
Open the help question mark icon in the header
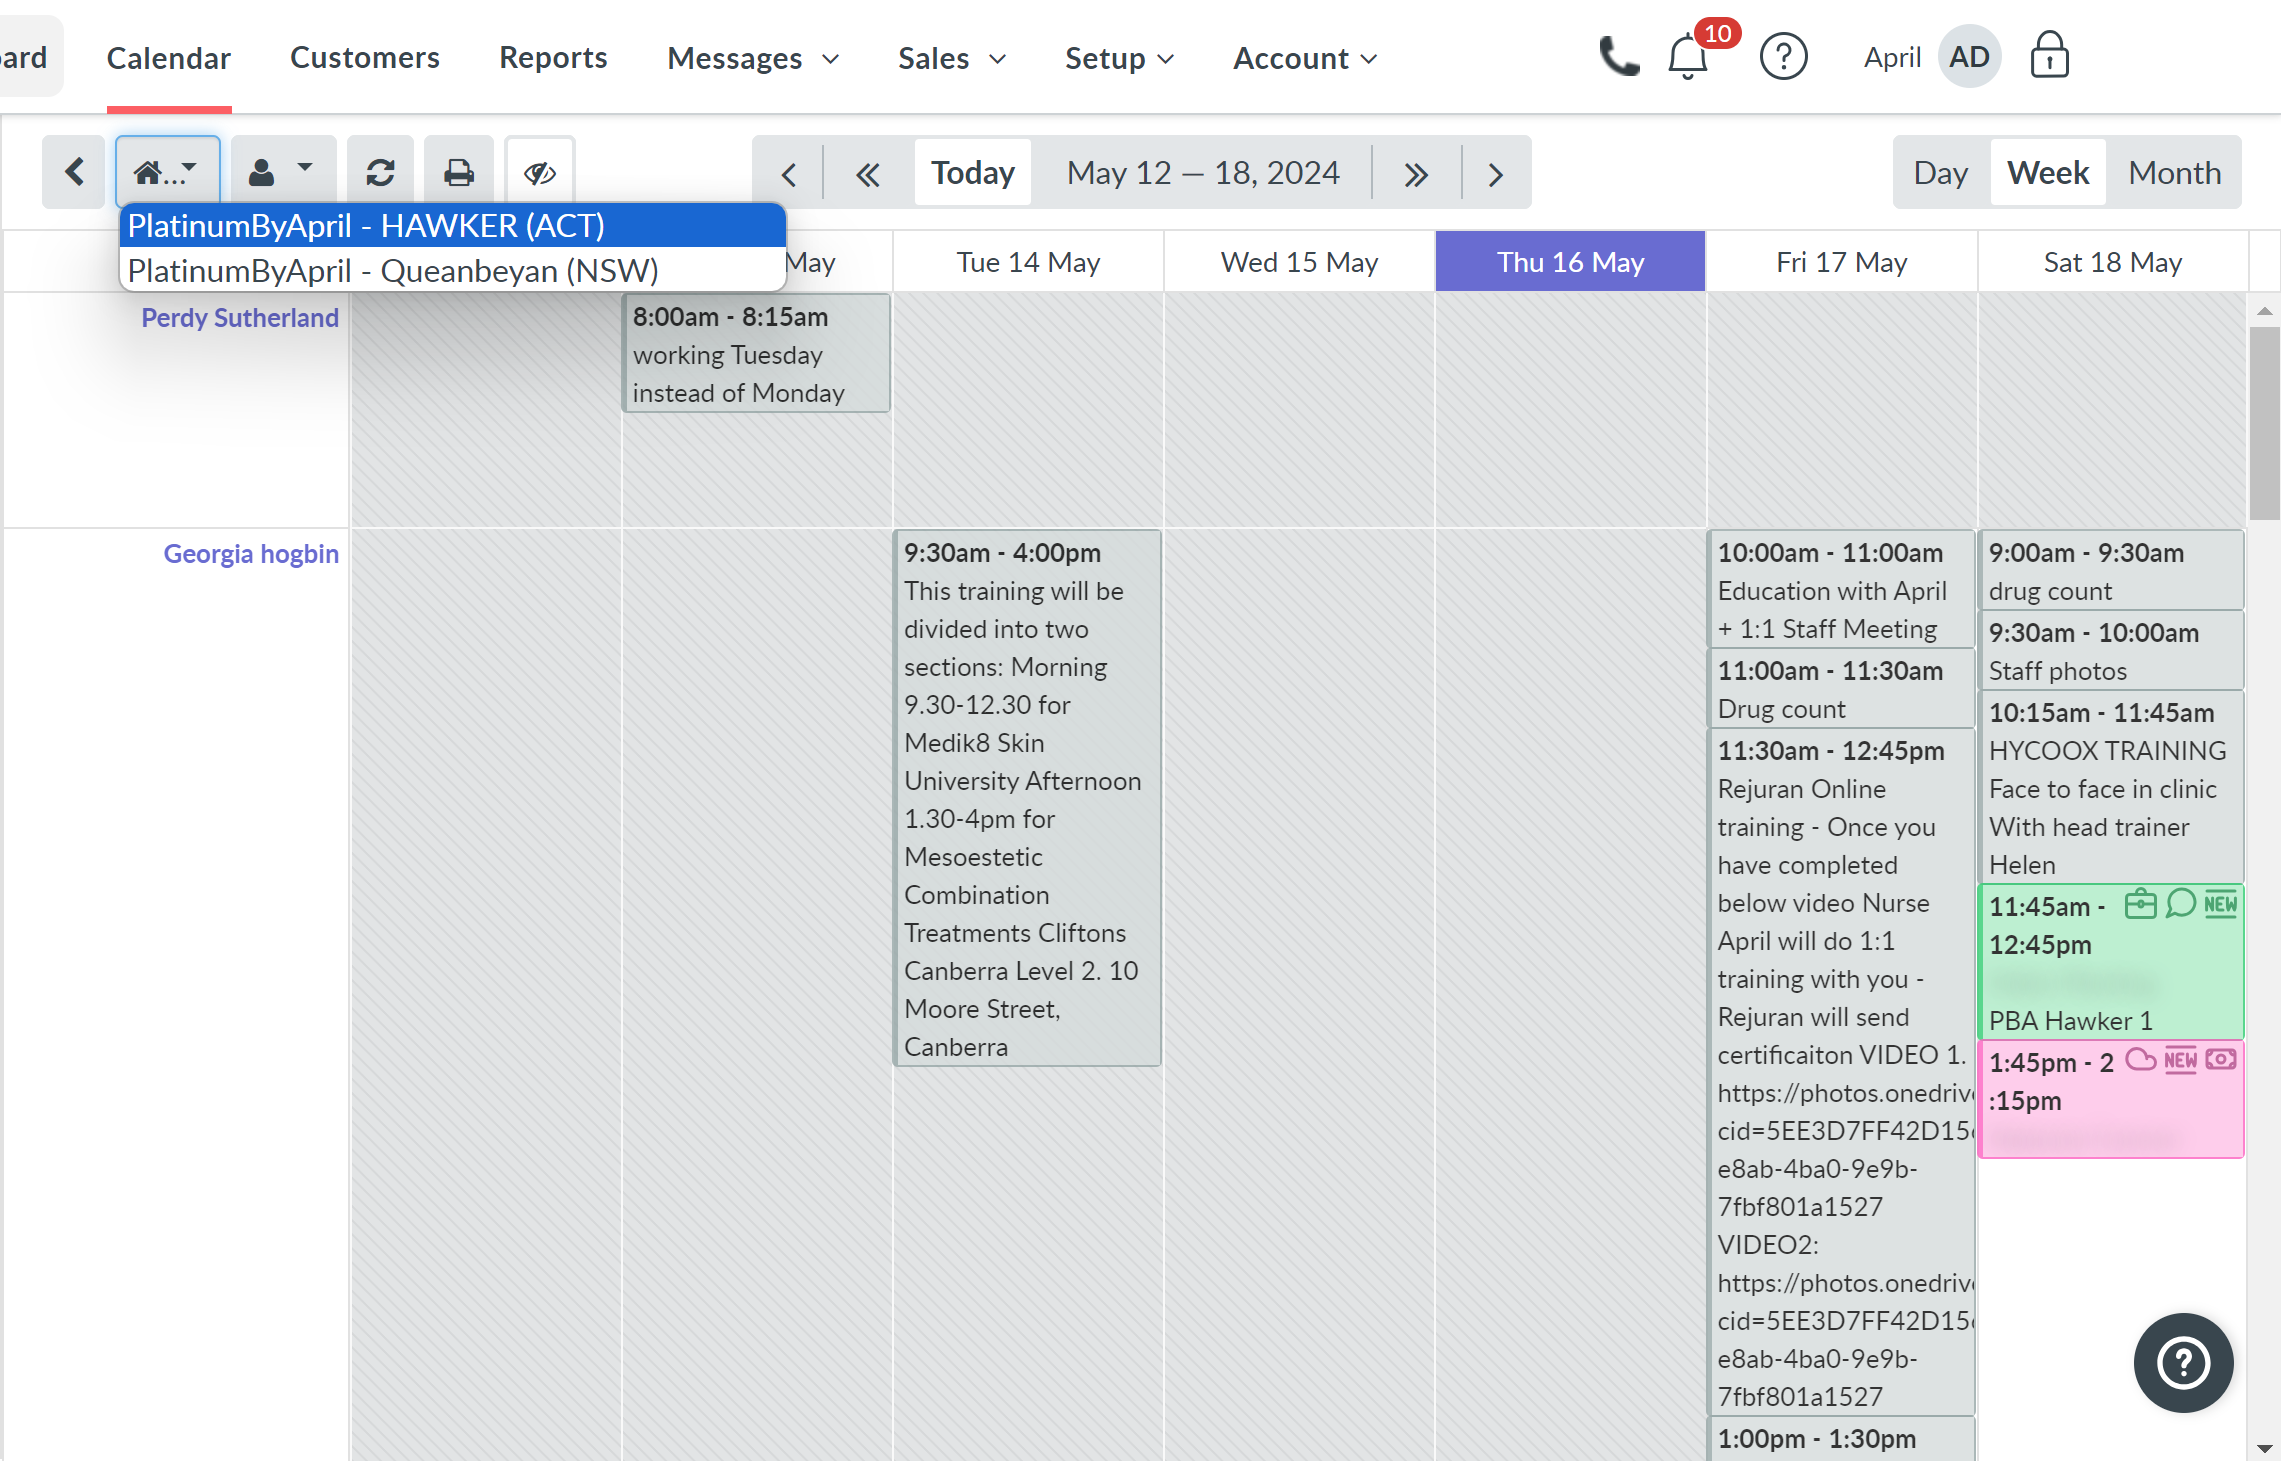click(1783, 57)
